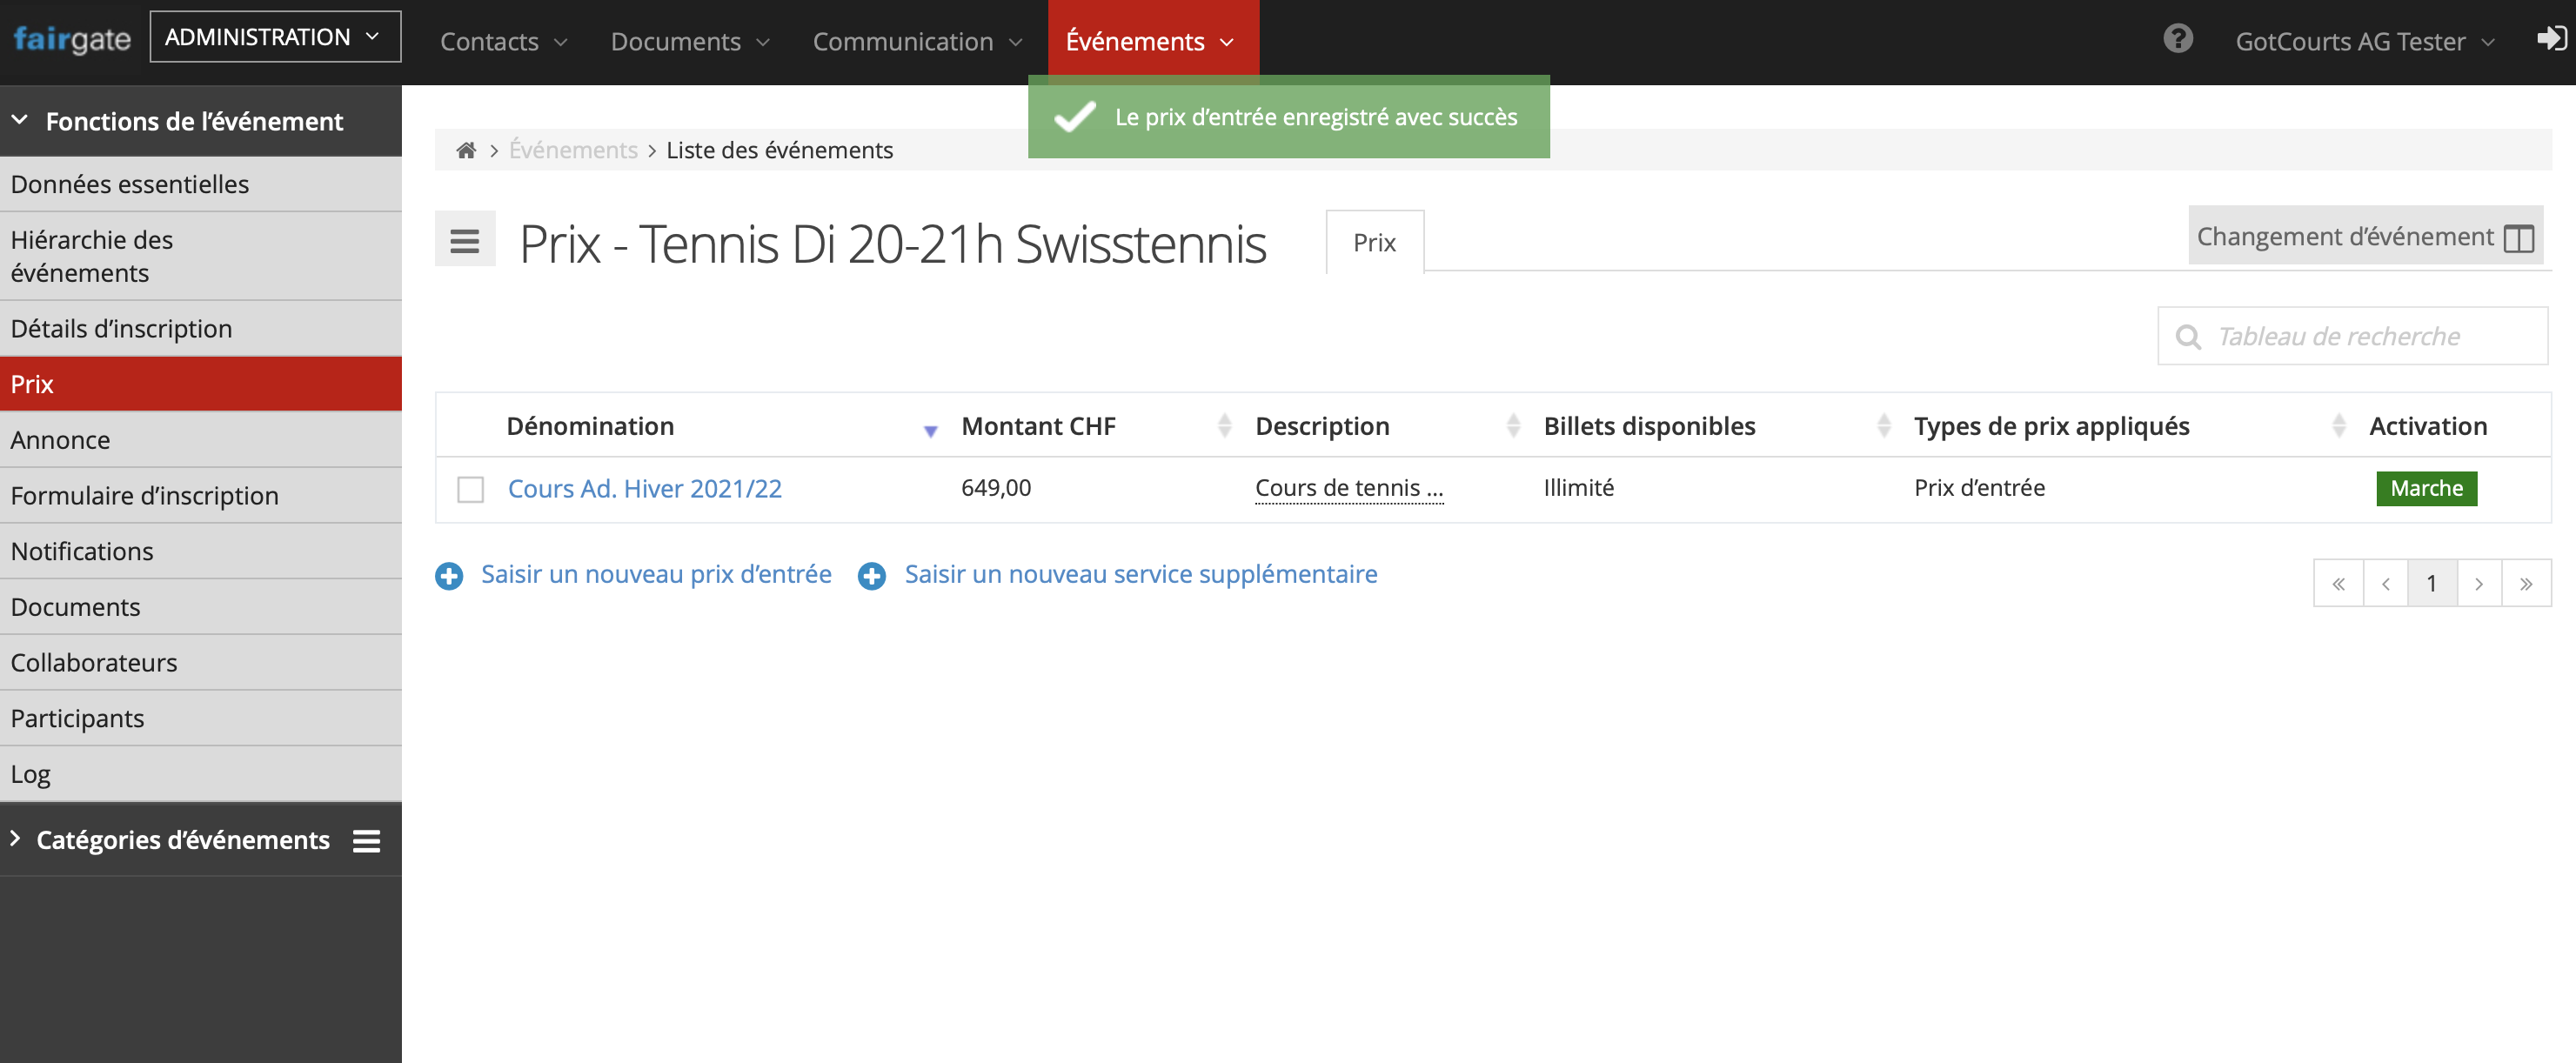2576x1063 pixels.
Task: Click the Prix d'entrée type cell
Action: (x=1979, y=488)
